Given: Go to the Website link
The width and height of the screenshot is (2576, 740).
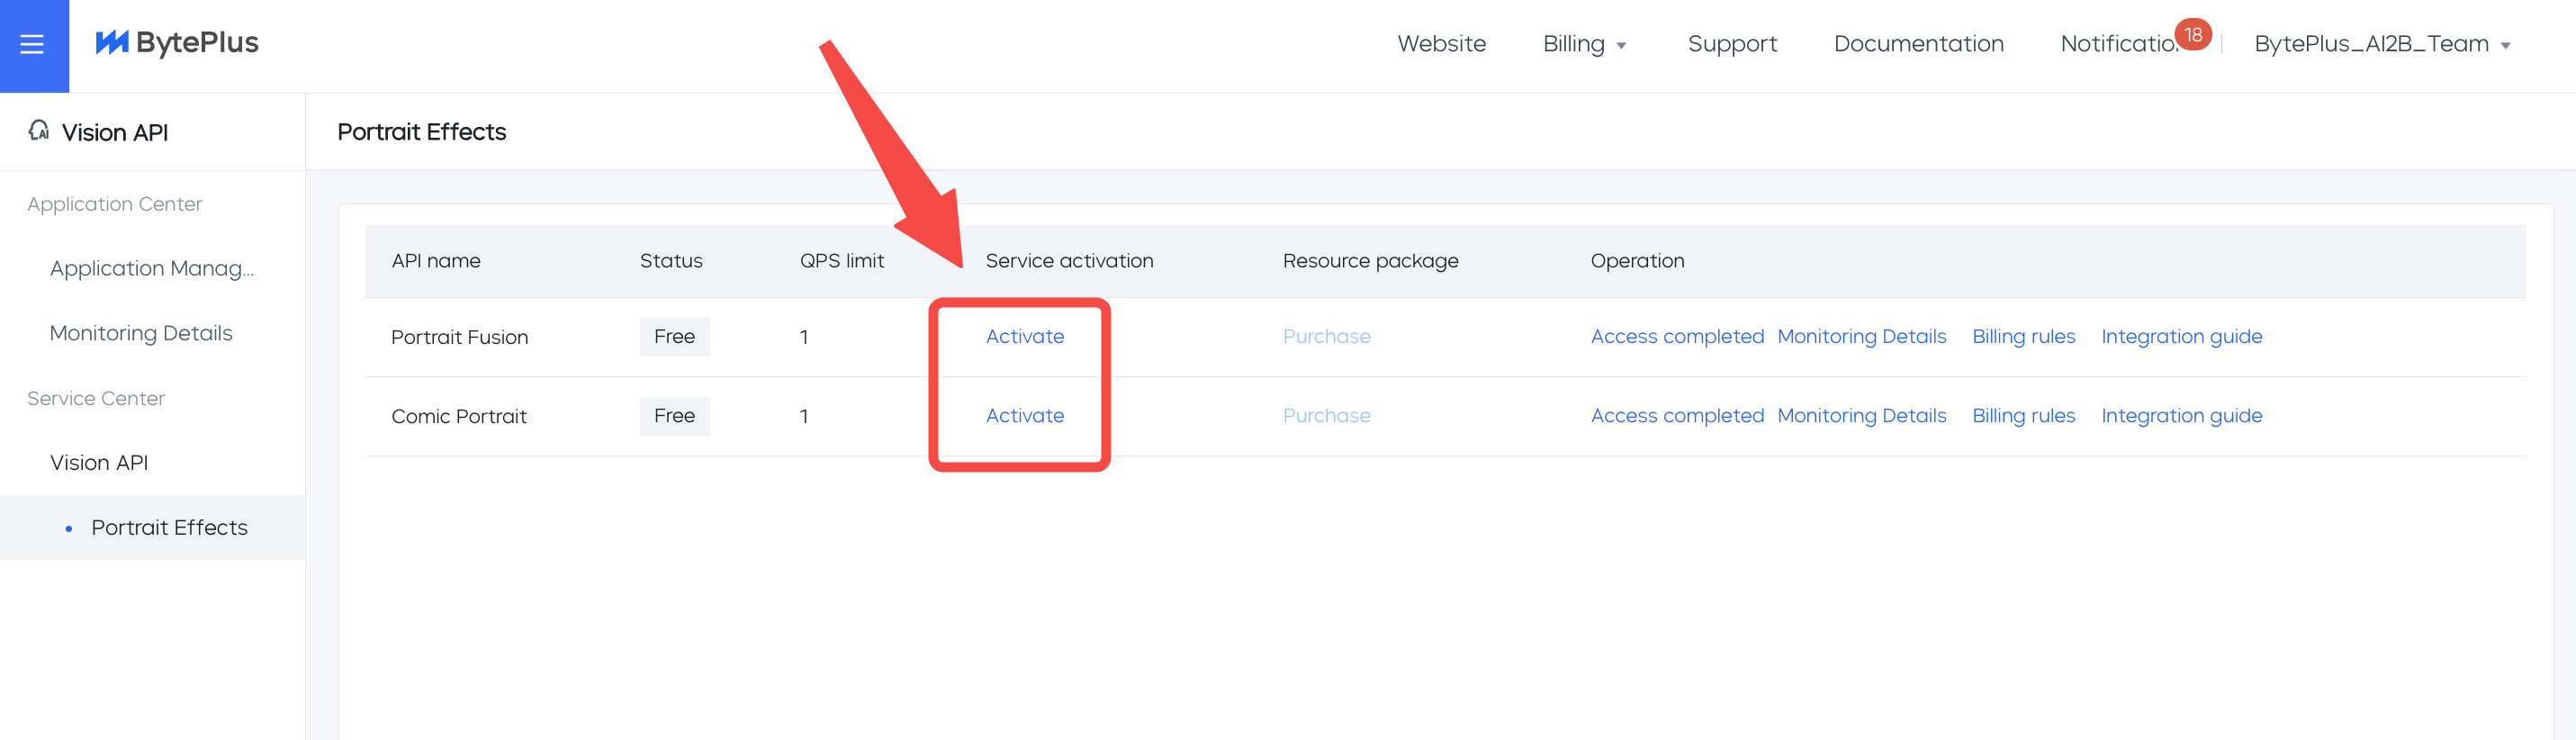Looking at the screenshot, I should pyautogui.click(x=1441, y=44).
